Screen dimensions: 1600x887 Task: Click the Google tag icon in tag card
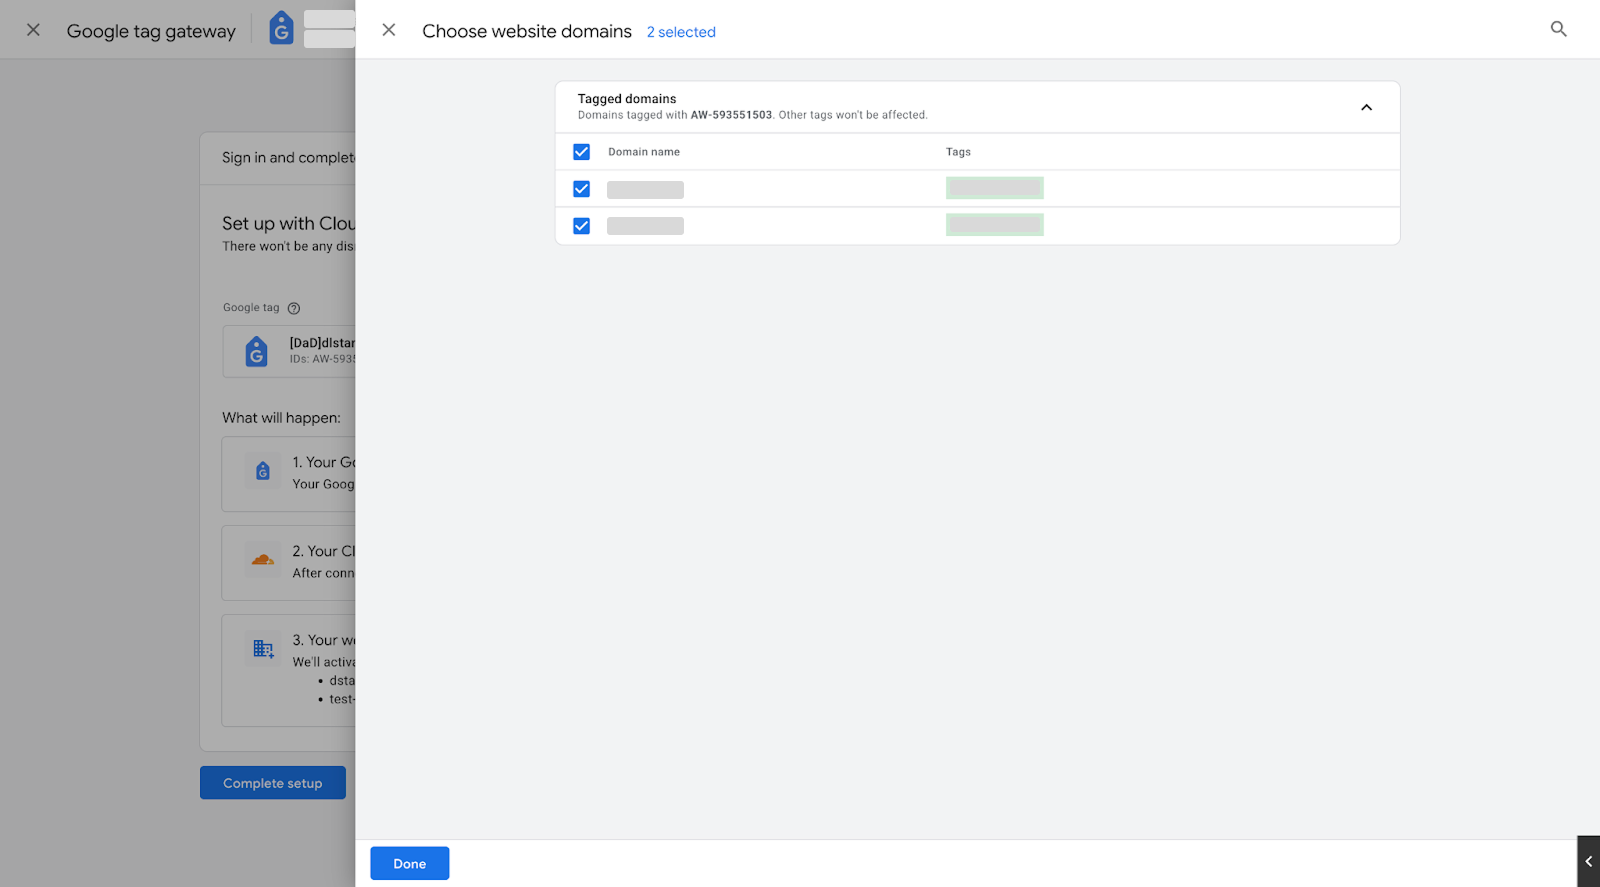click(x=257, y=351)
